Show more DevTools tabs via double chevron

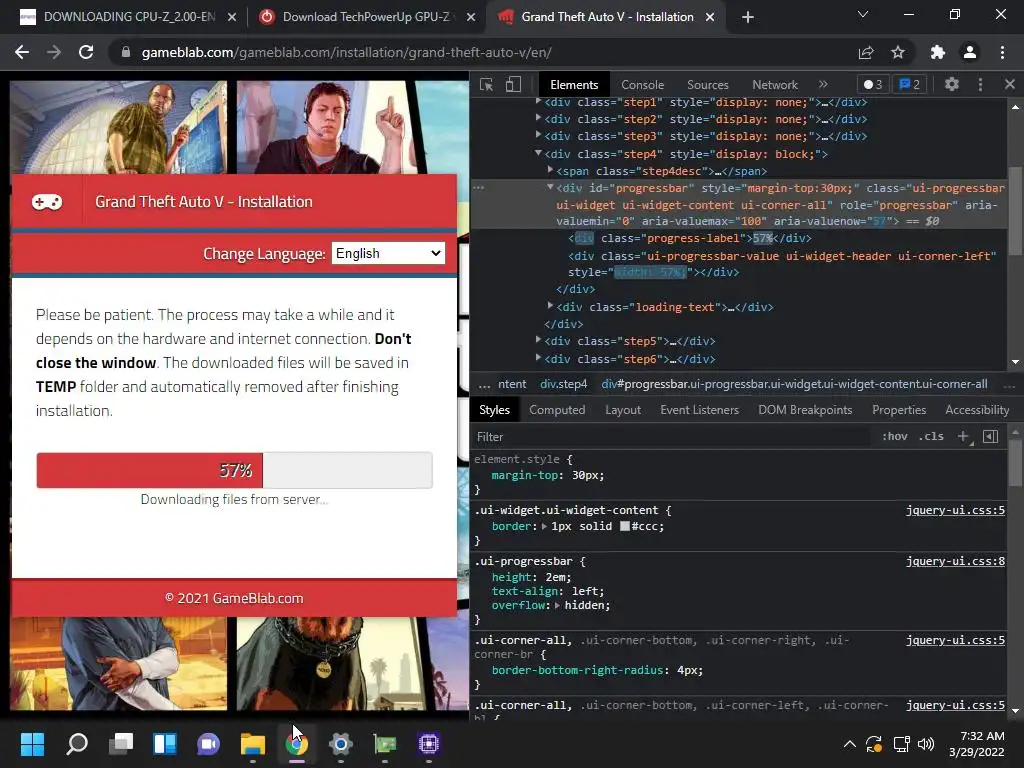coord(823,84)
